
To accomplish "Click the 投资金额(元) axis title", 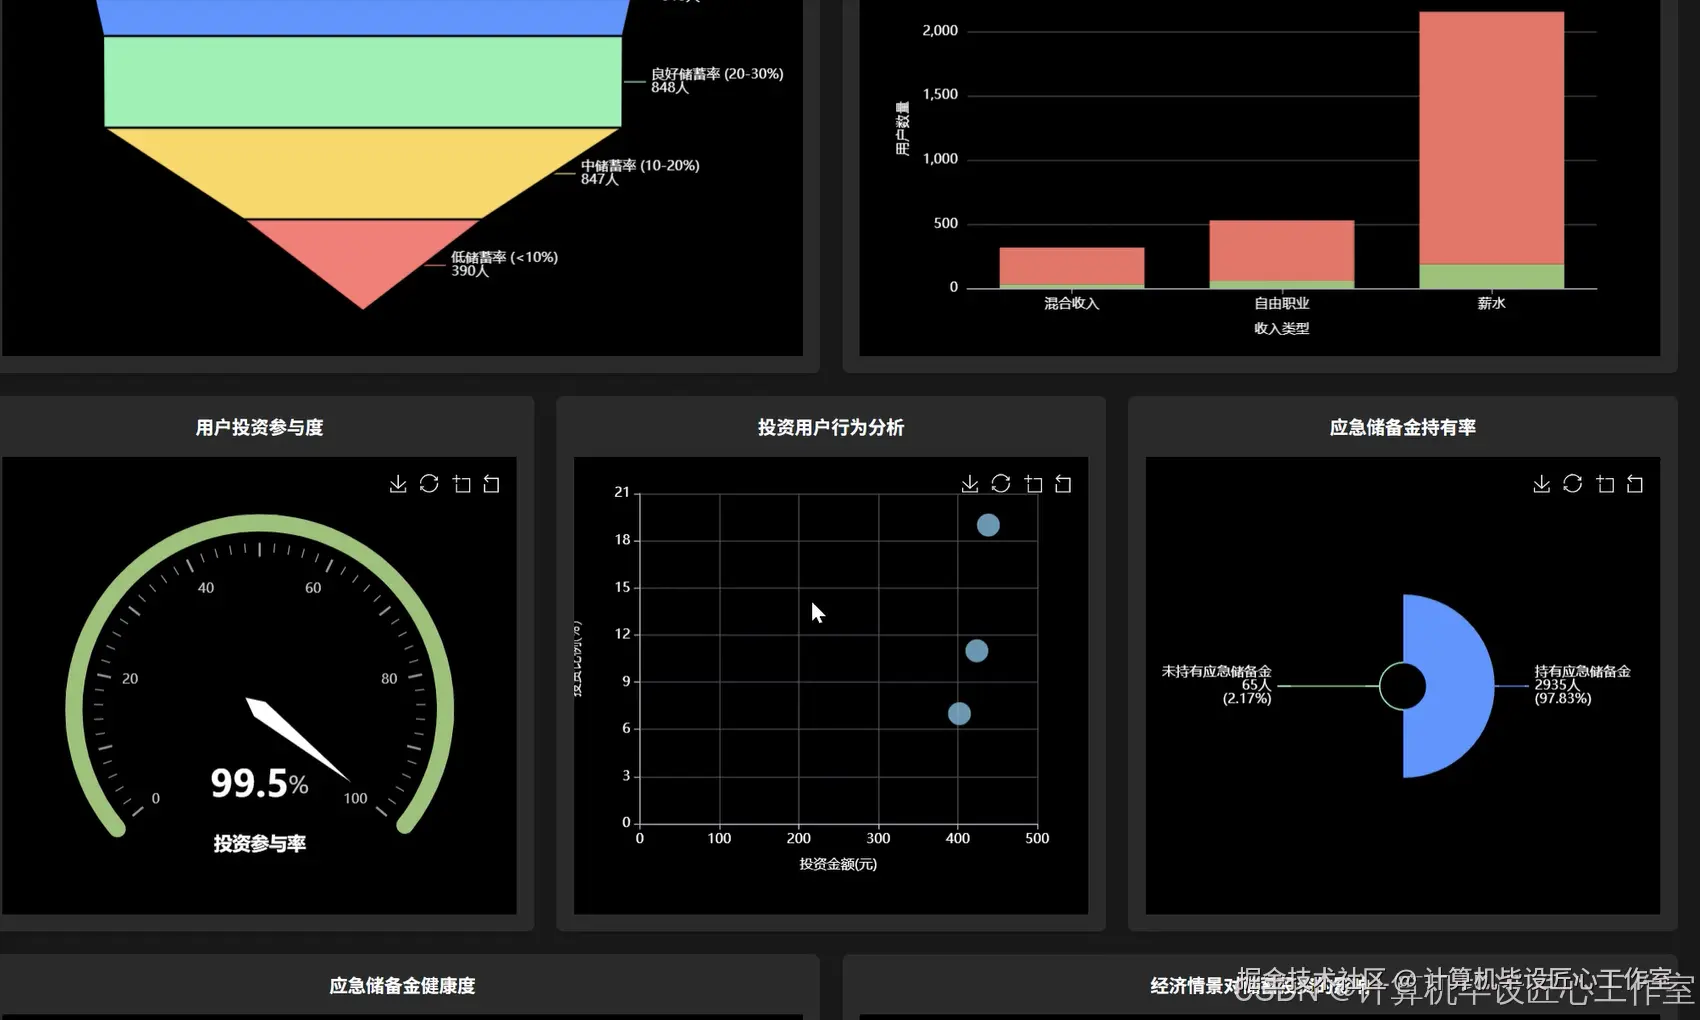I will [x=838, y=864].
